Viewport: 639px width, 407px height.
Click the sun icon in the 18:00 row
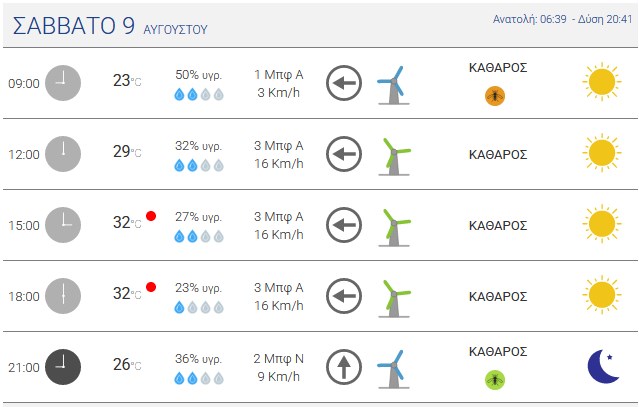[x=602, y=295]
